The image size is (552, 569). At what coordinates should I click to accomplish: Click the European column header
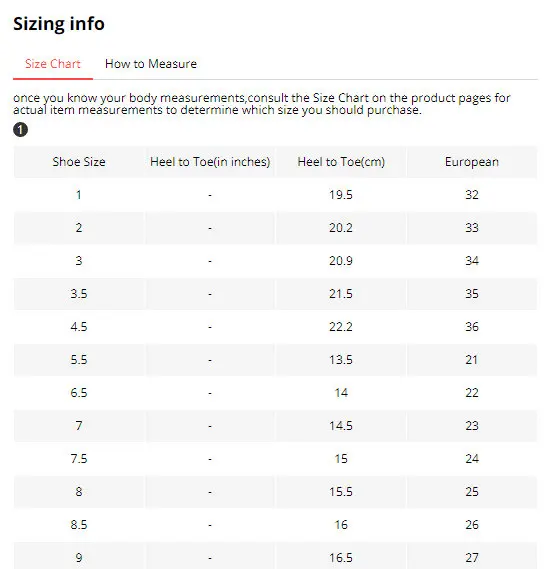point(472,162)
